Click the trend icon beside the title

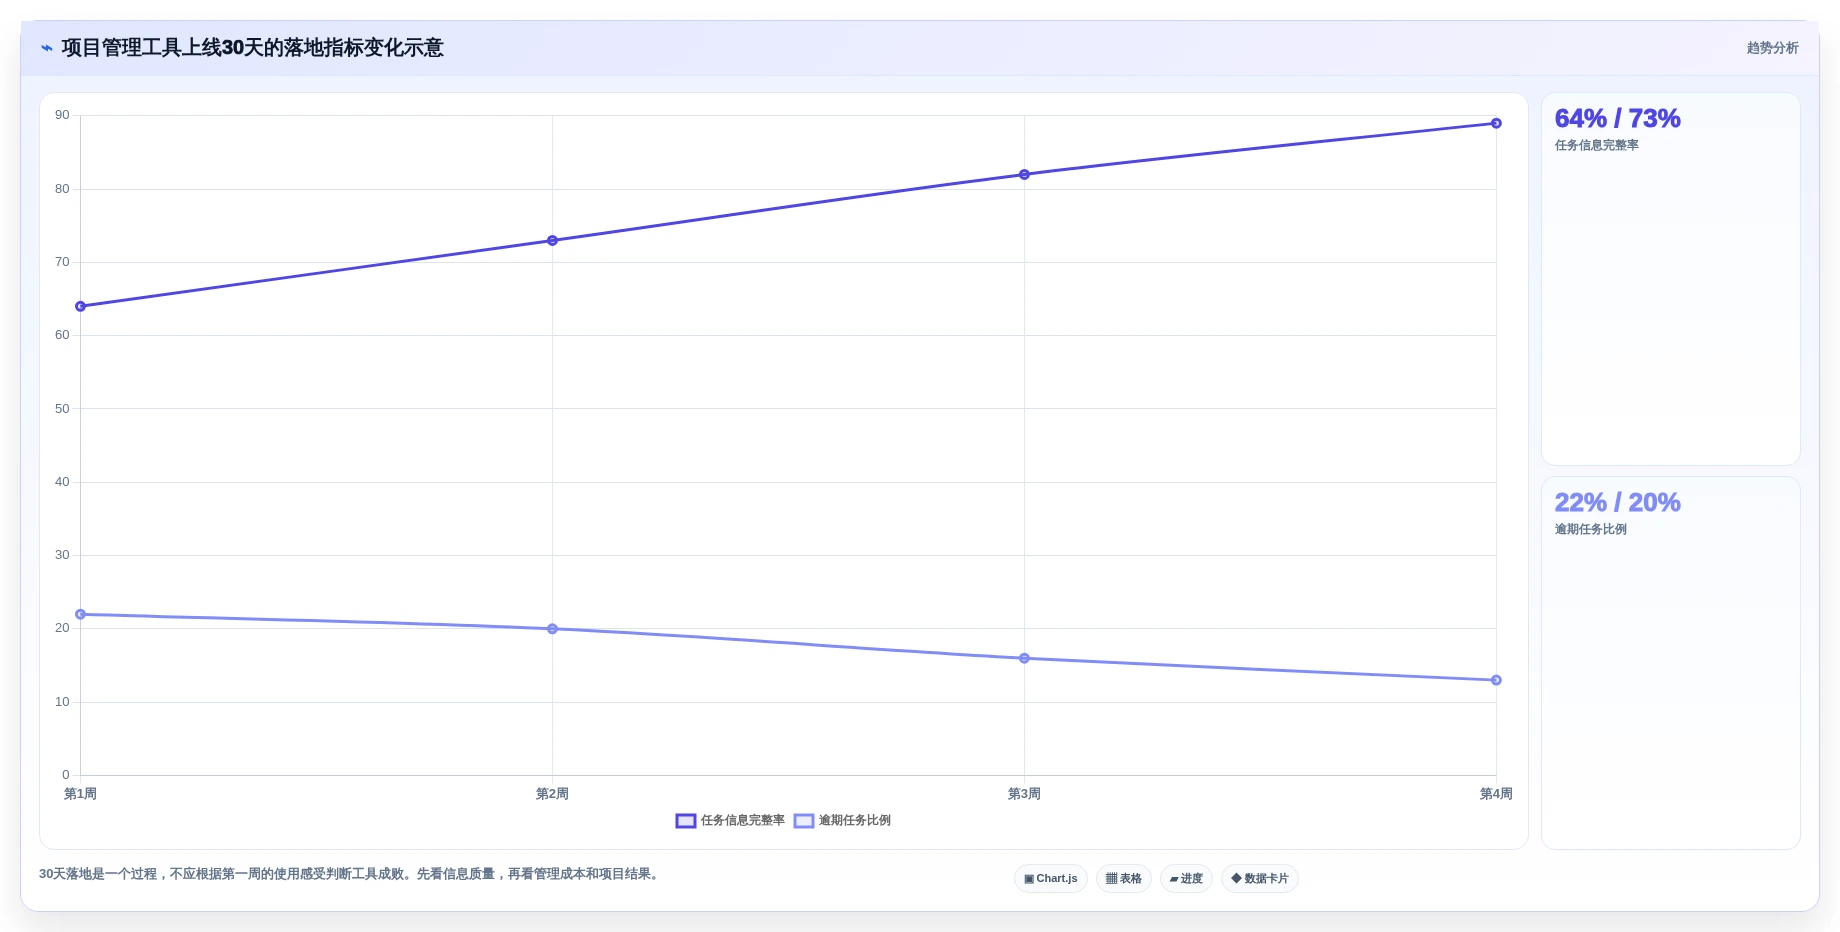[47, 48]
